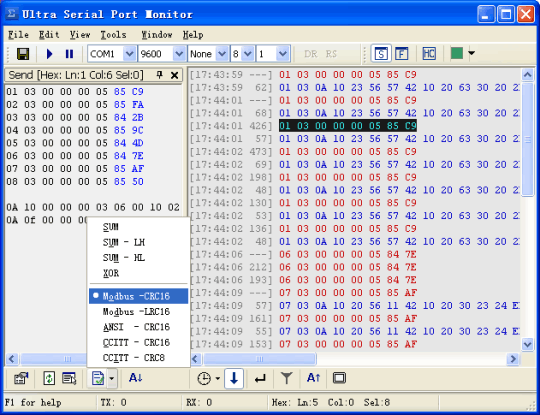
Task: Click log row 17:44:09 161
Action: click(x=303, y=319)
